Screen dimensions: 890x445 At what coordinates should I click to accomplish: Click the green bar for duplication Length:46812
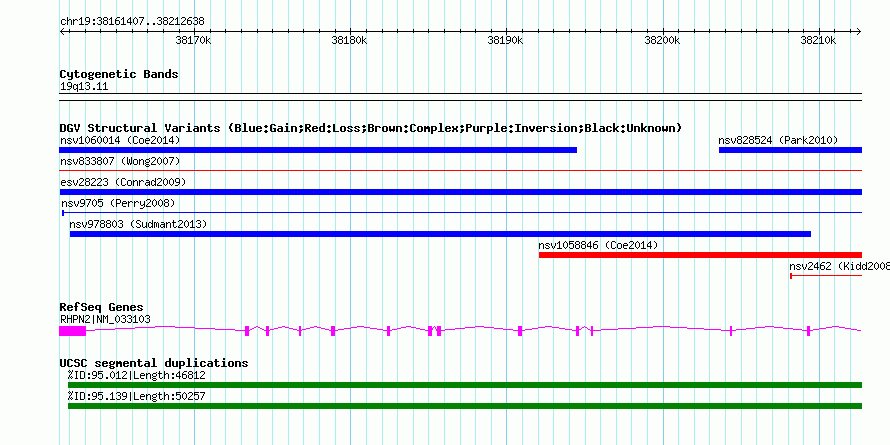[465, 385]
